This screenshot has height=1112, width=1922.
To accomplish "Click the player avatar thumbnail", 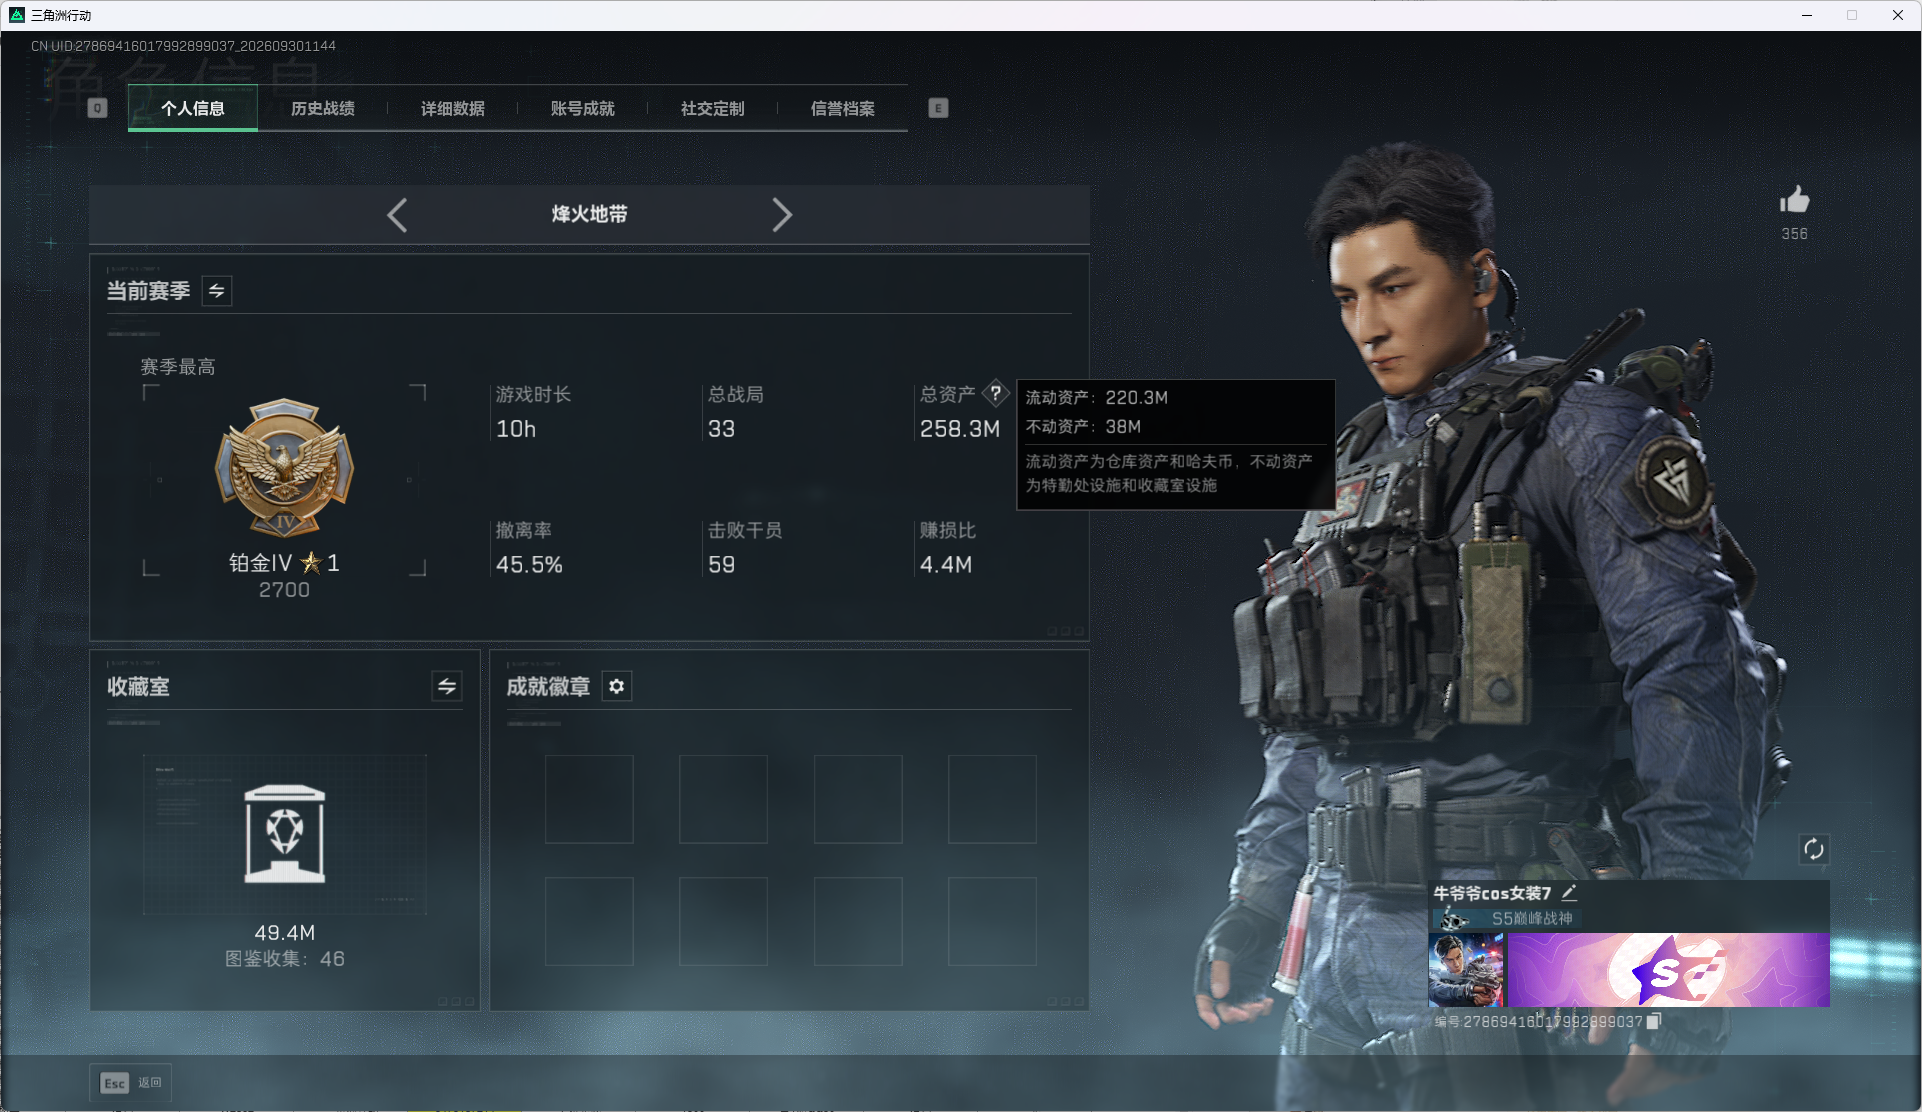I will pyautogui.click(x=1466, y=970).
